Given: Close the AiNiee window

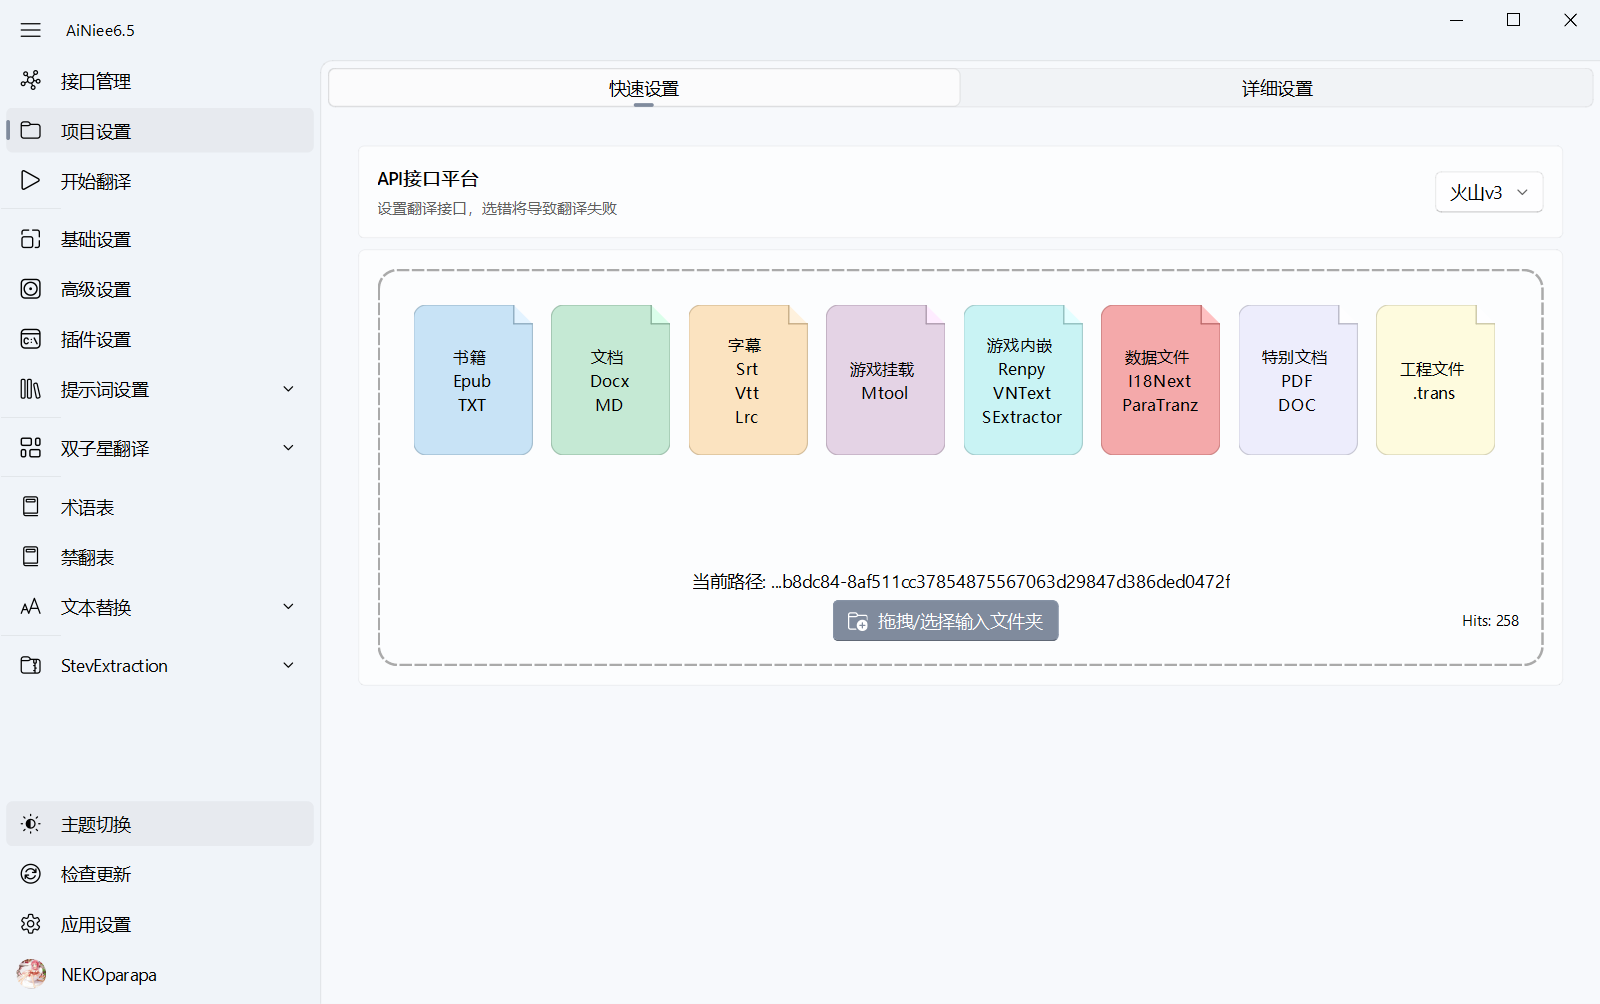Looking at the screenshot, I should click(x=1570, y=20).
